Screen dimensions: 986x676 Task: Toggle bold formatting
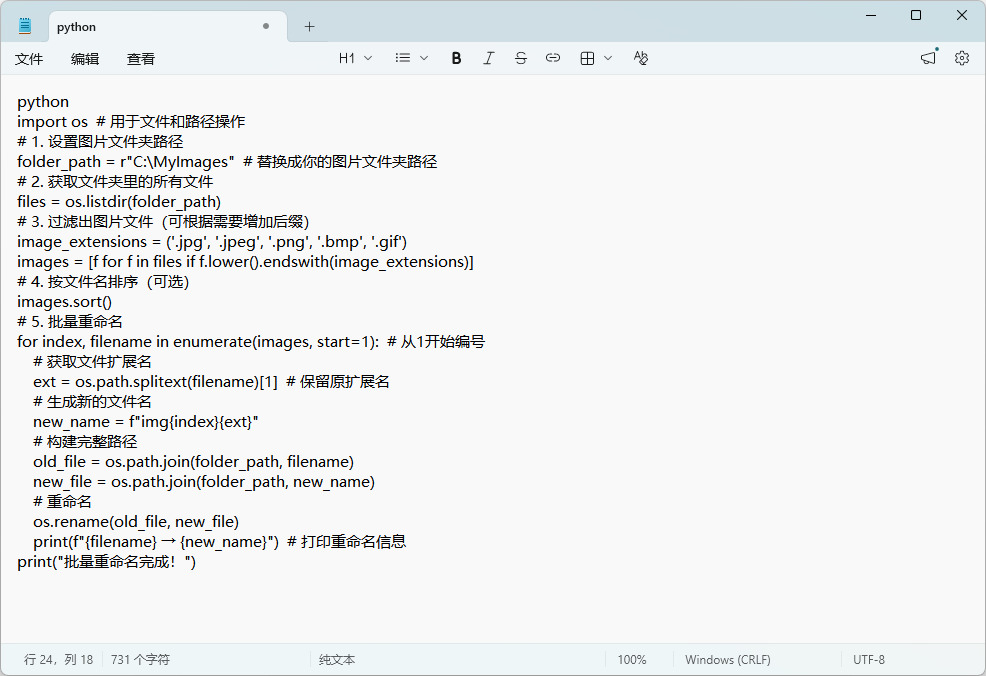[x=456, y=58]
